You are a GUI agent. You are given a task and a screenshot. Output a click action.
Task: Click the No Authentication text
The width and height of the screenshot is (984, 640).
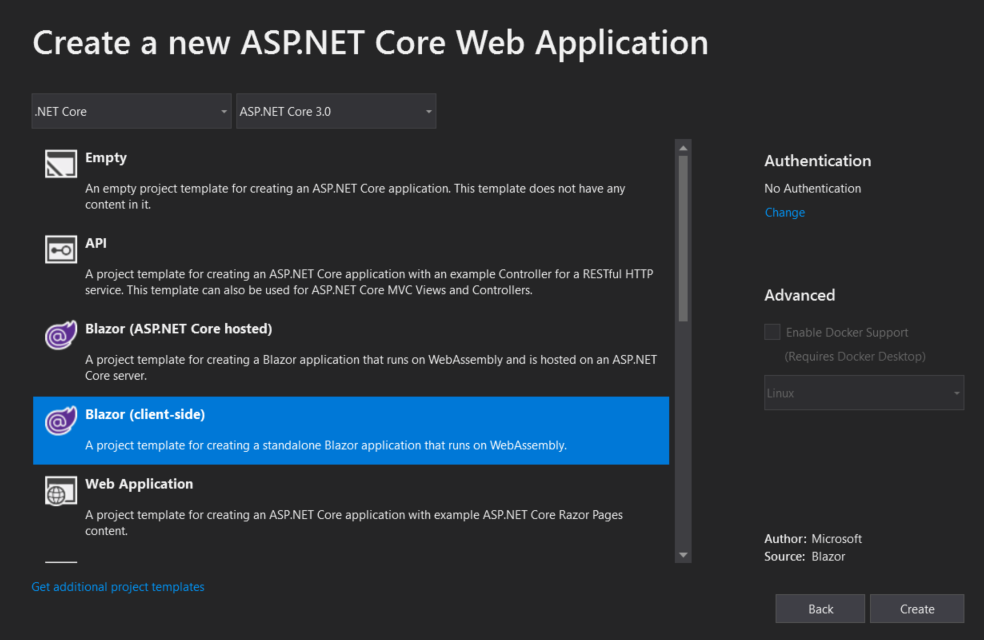pos(813,189)
